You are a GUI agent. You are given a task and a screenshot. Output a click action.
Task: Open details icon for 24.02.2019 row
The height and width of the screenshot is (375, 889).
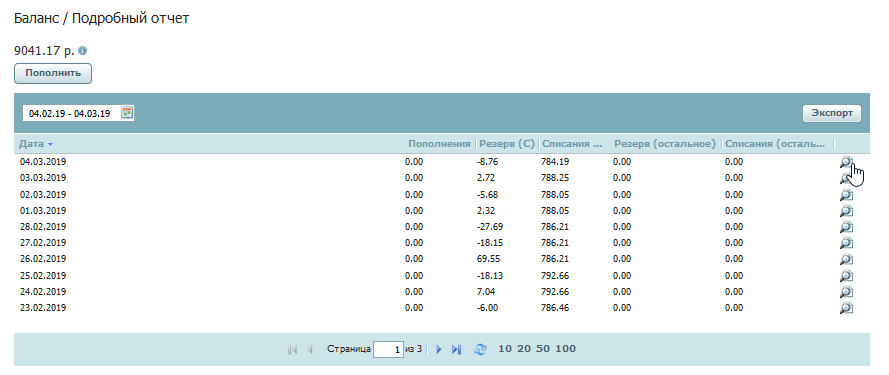846,292
